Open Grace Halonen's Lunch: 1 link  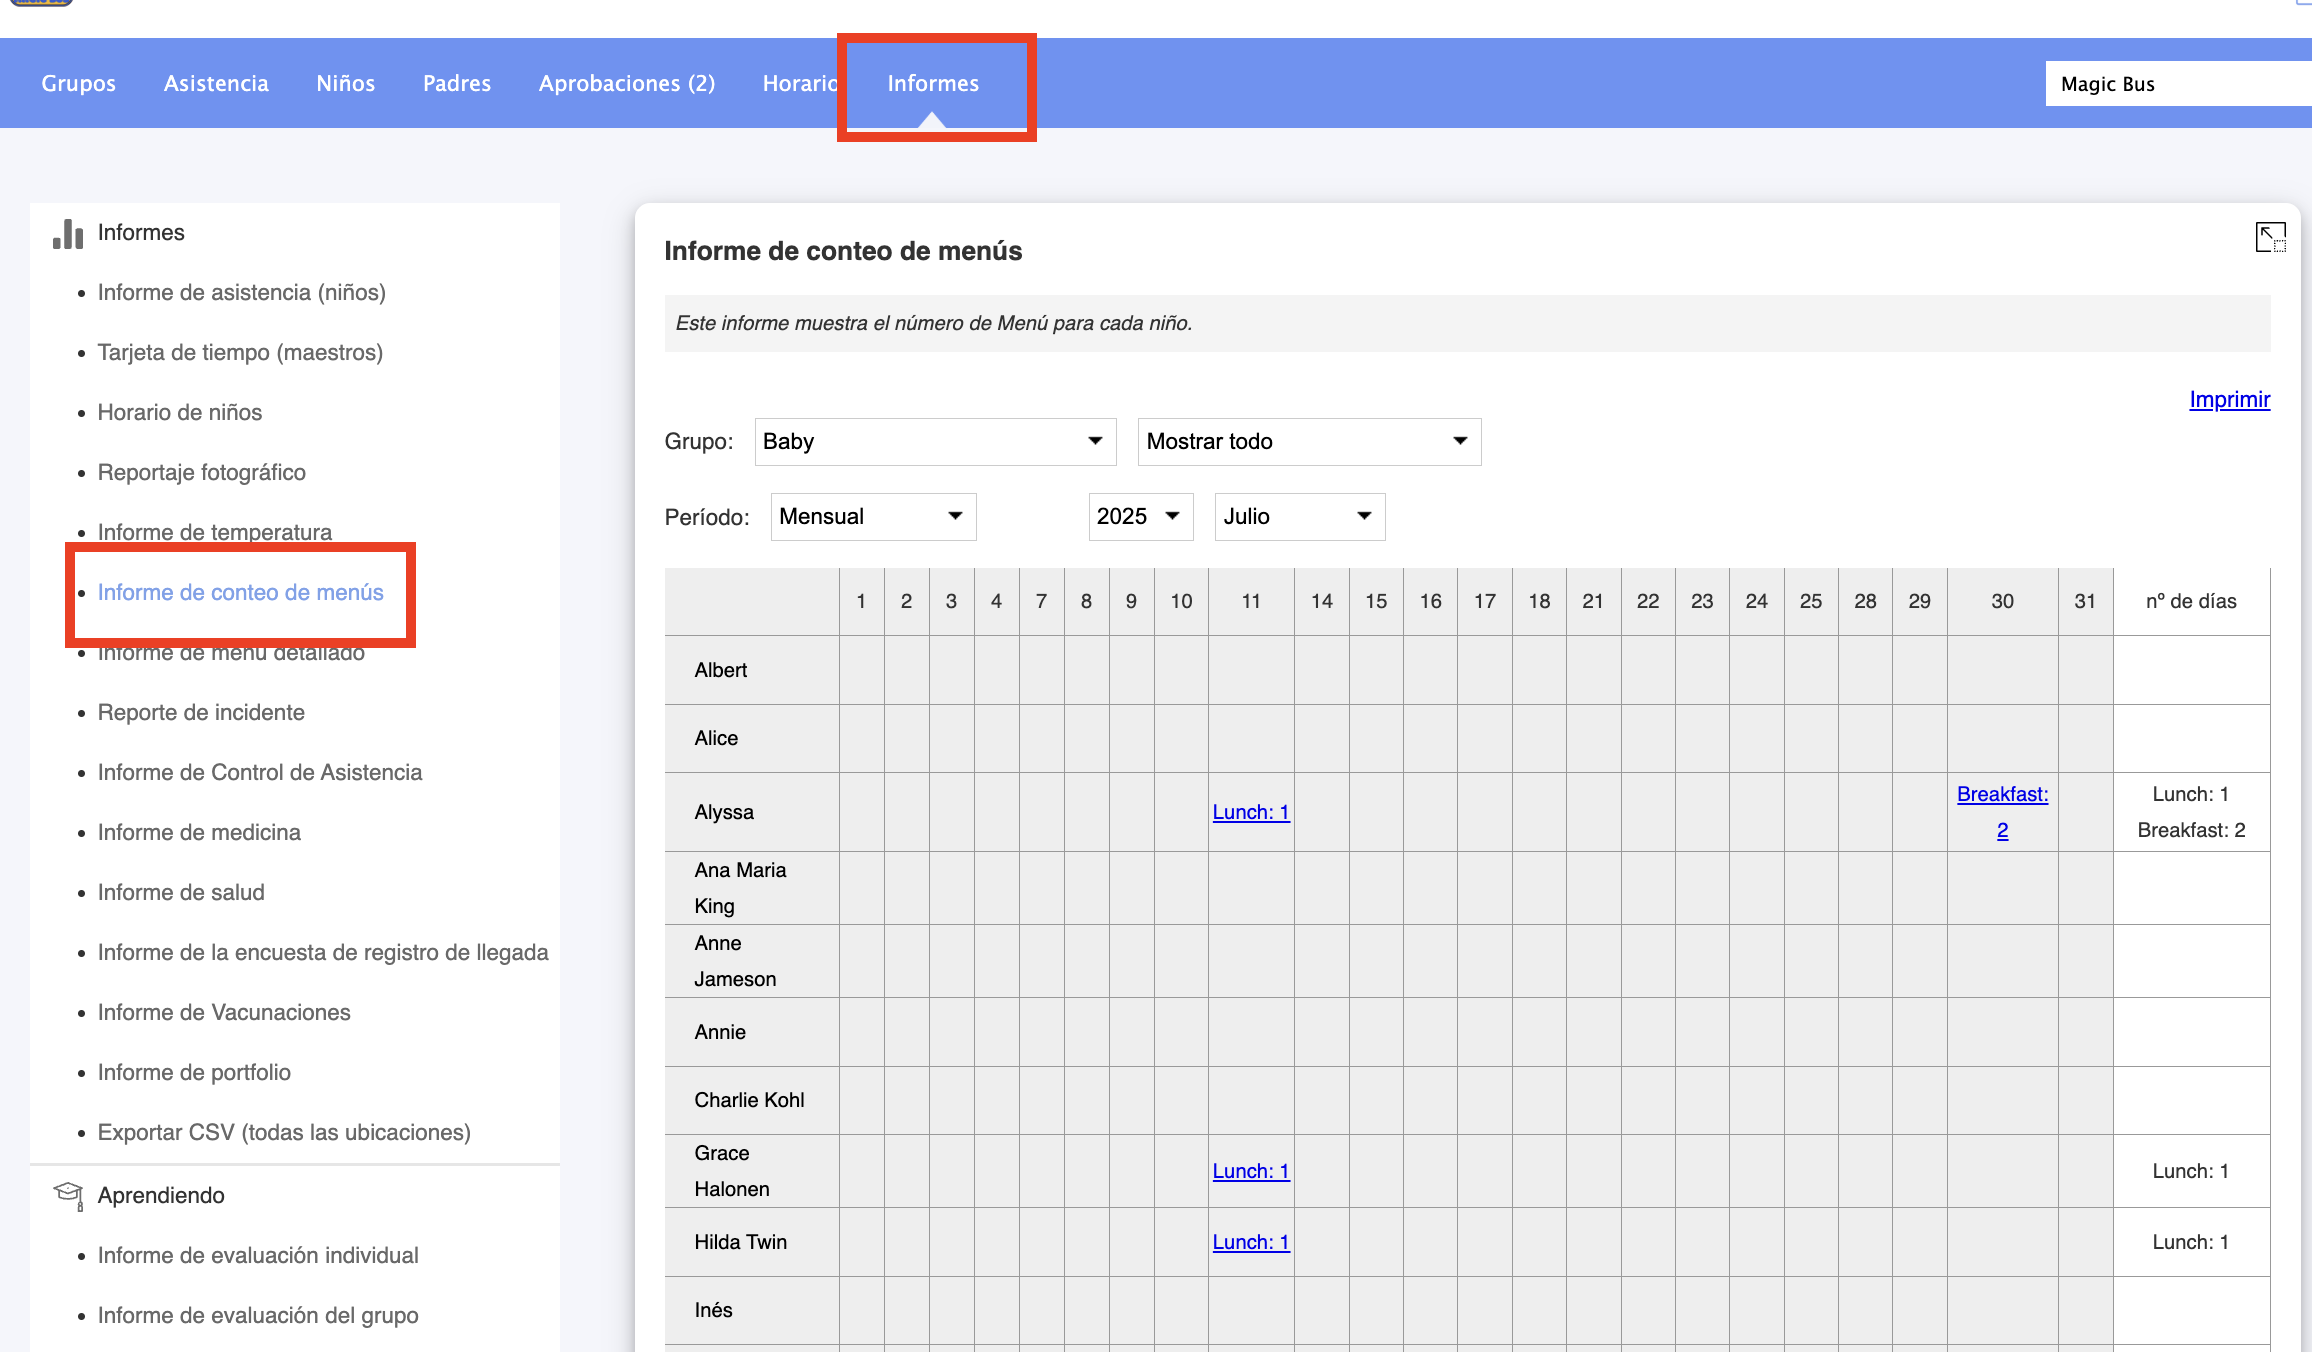(1250, 1171)
